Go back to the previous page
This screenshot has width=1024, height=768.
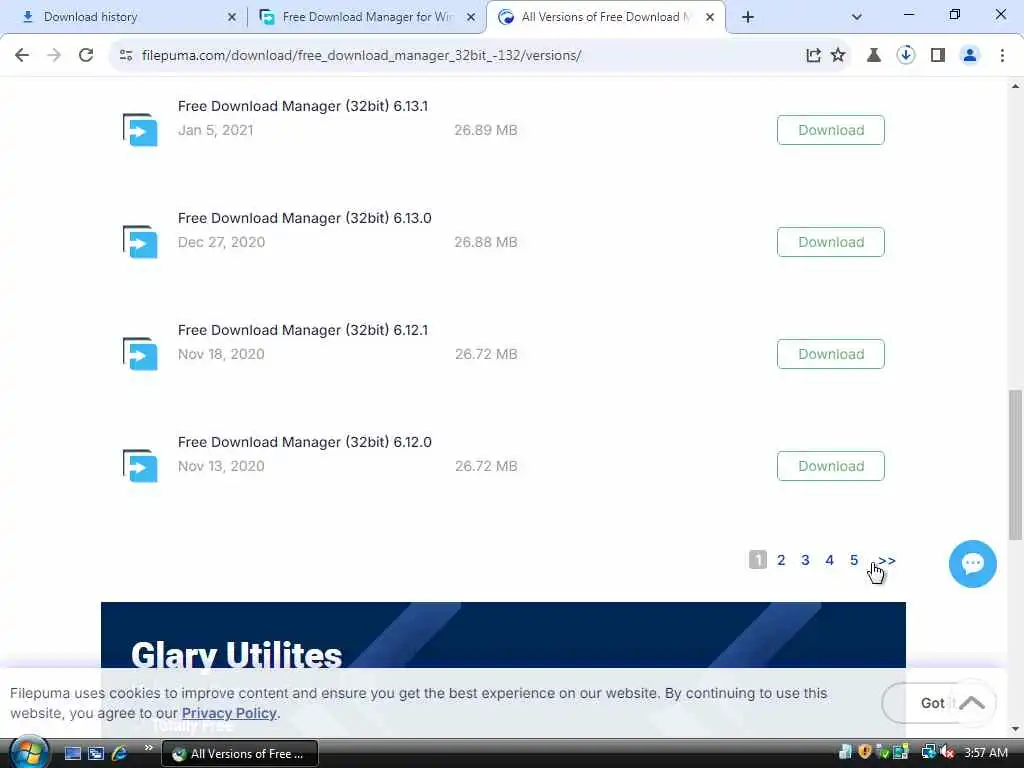(x=22, y=56)
